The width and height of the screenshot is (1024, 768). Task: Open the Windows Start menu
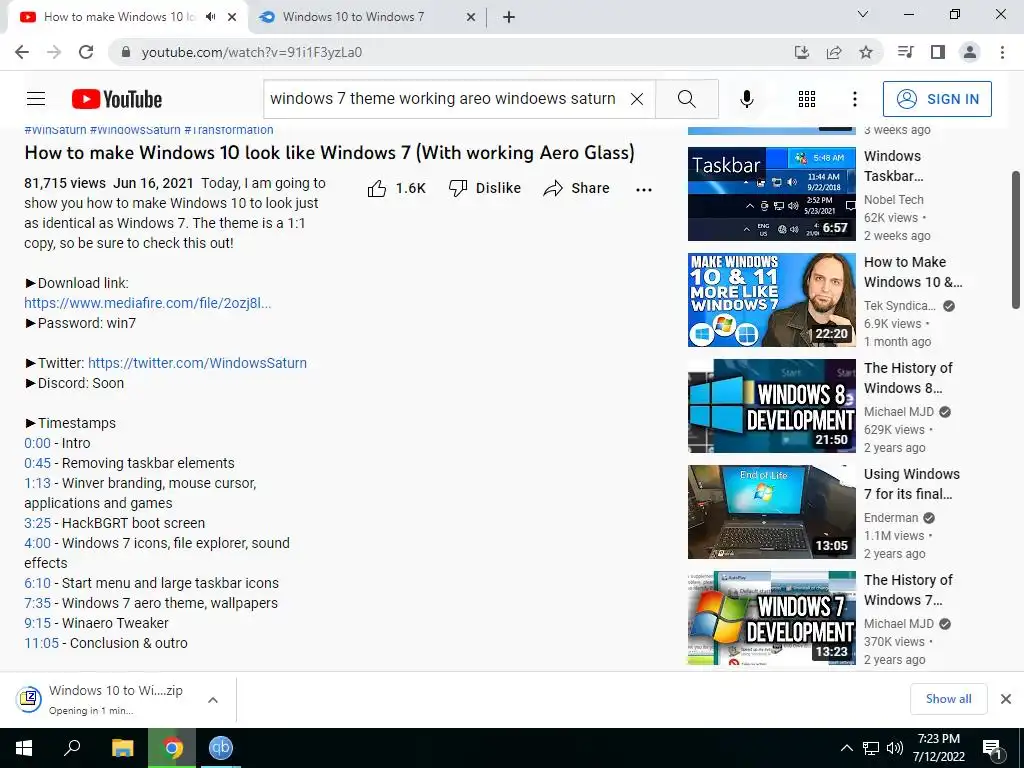pos(24,748)
